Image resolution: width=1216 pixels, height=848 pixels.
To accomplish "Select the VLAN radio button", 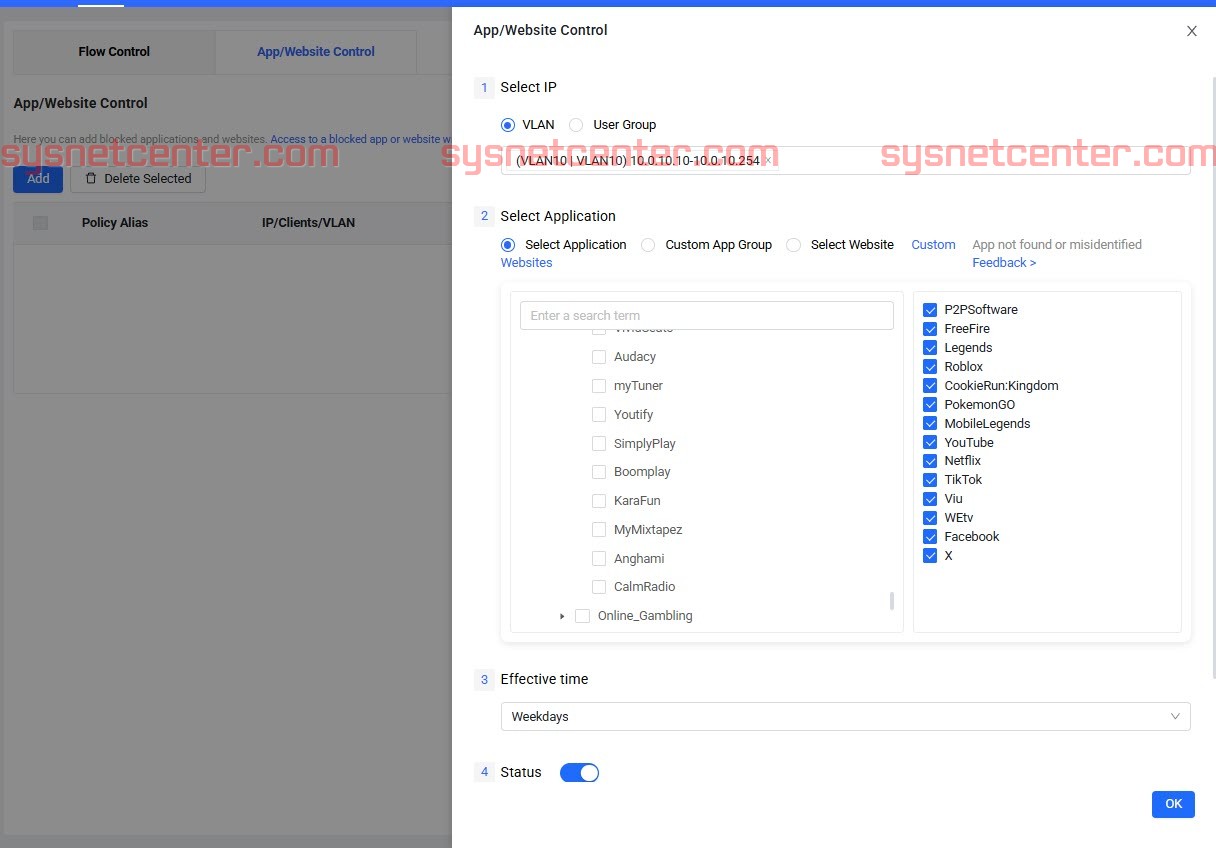I will pos(509,125).
